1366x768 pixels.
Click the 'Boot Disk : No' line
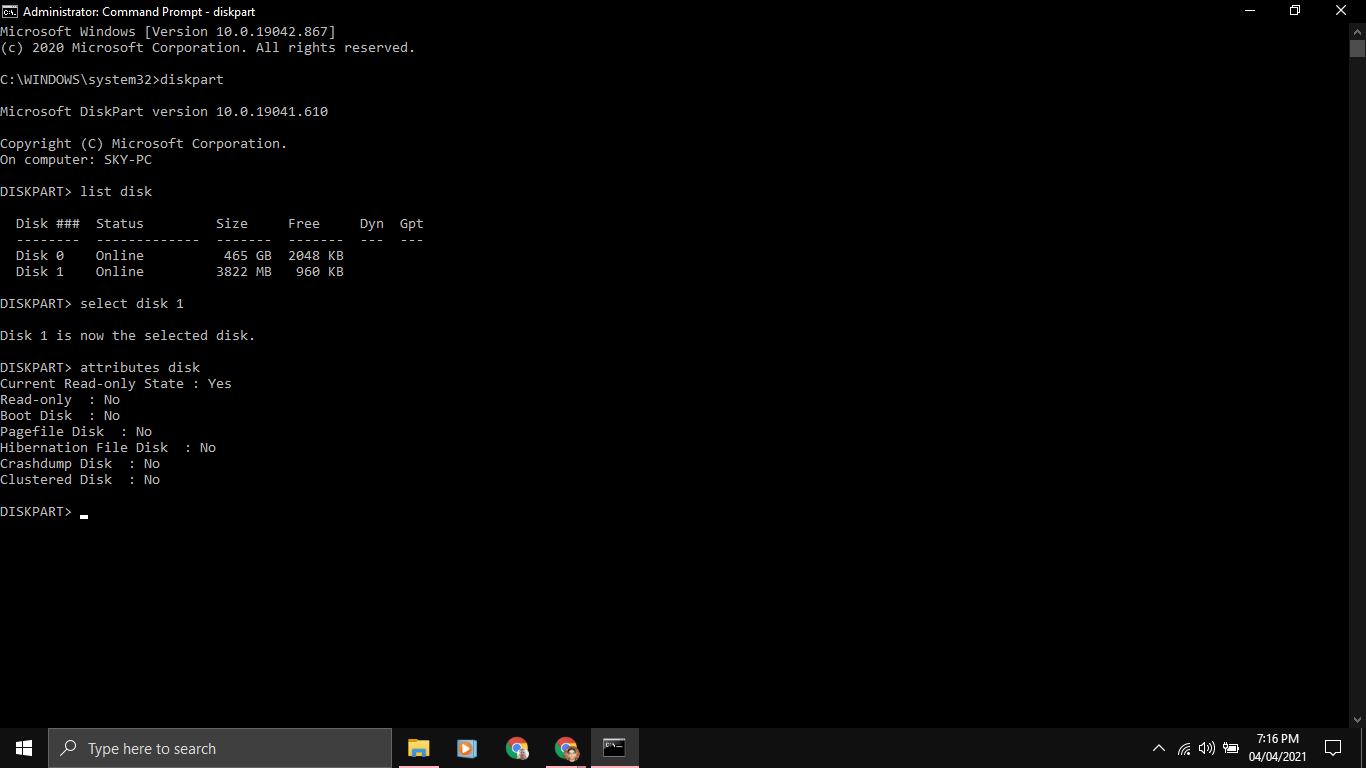60,416
